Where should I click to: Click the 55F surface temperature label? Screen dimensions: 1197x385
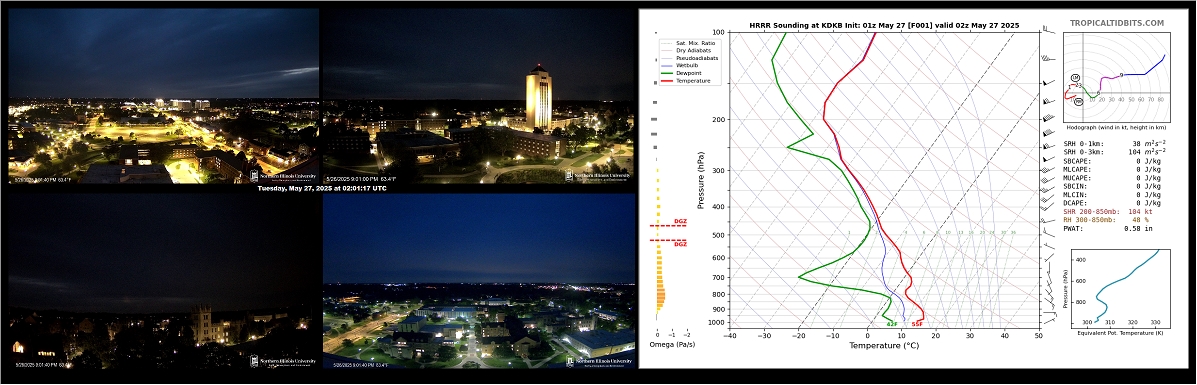(917, 324)
